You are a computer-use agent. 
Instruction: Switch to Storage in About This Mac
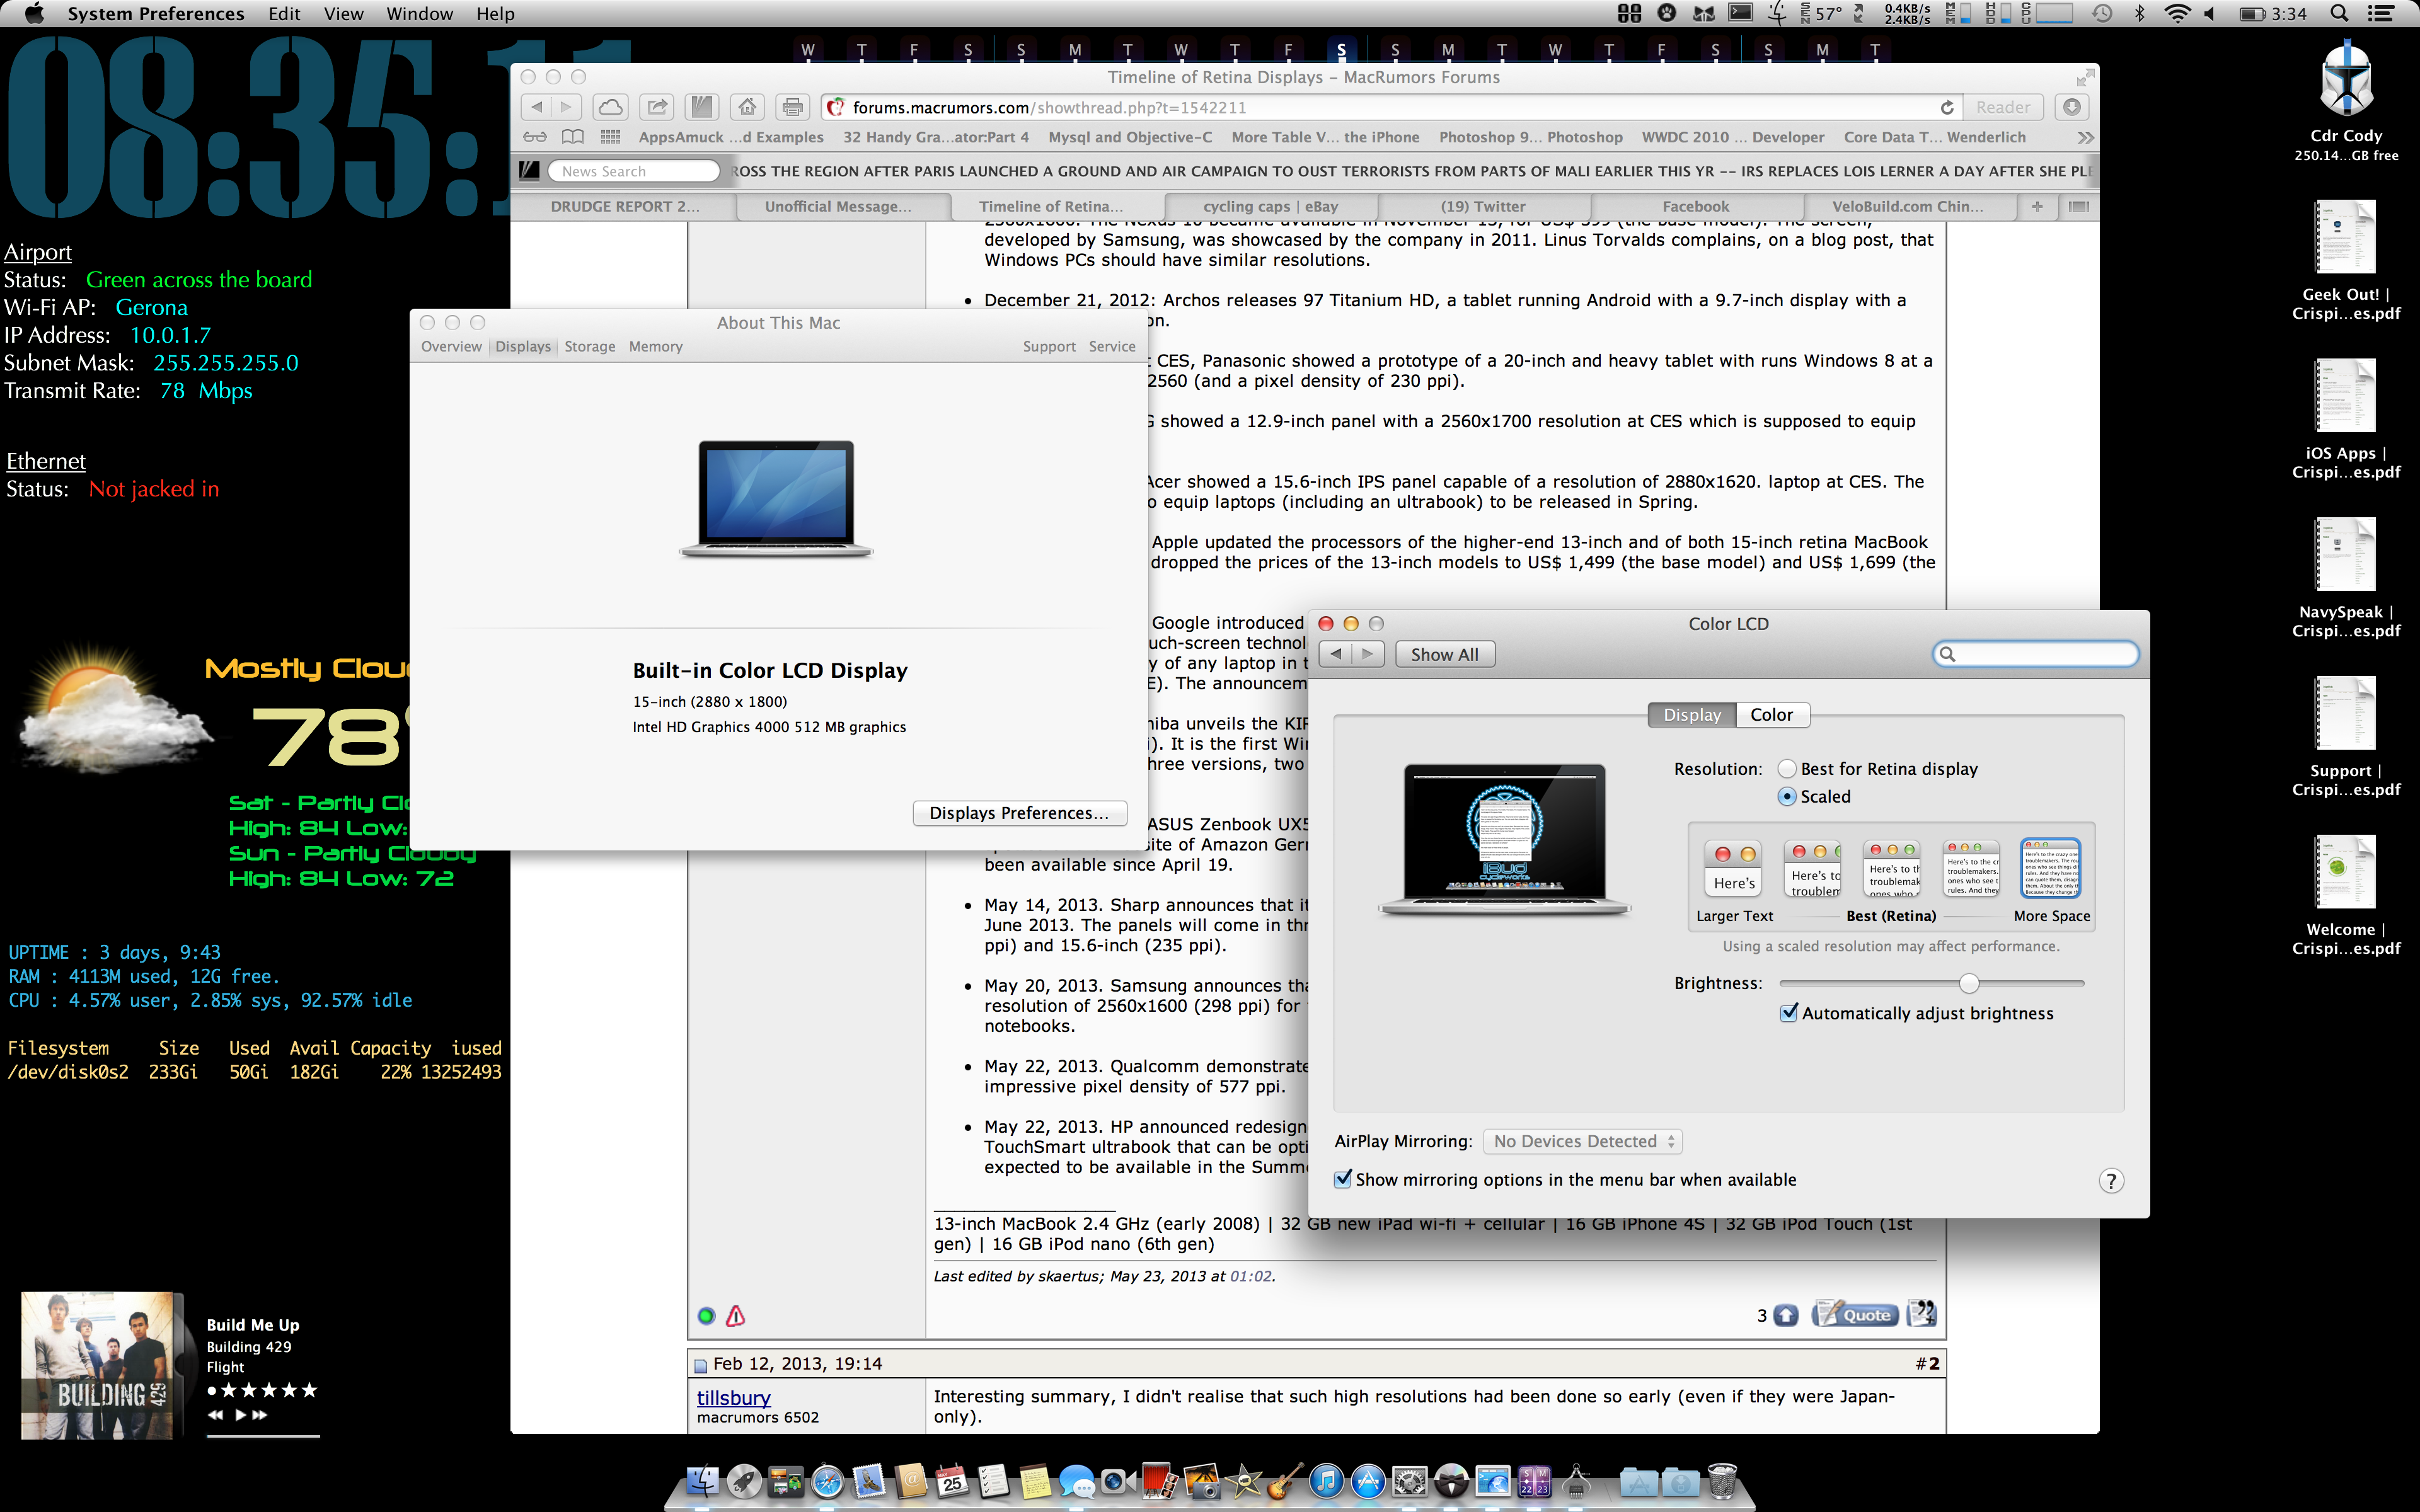(590, 346)
